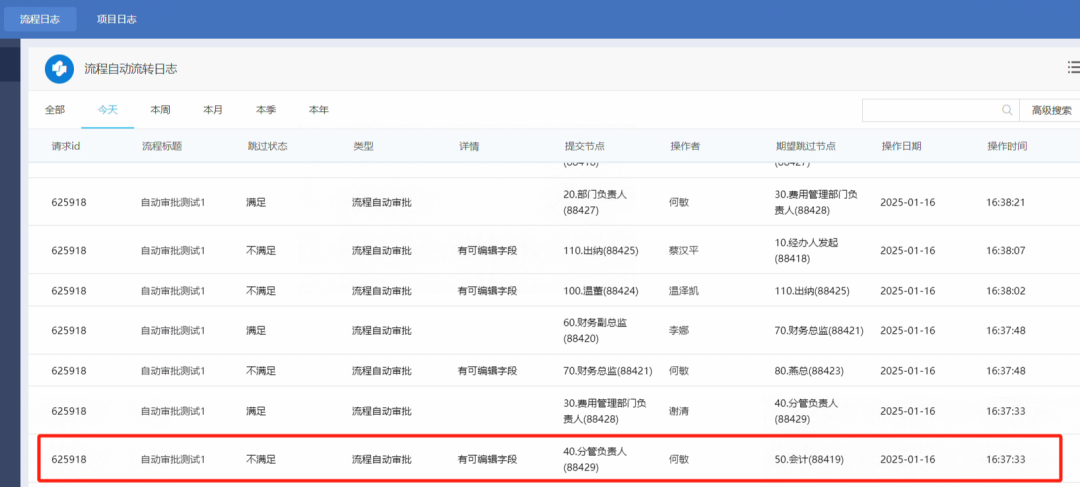This screenshot has height=487, width=1080.
Task: Click the 流程自动流转日志 page title
Action: pos(131,69)
